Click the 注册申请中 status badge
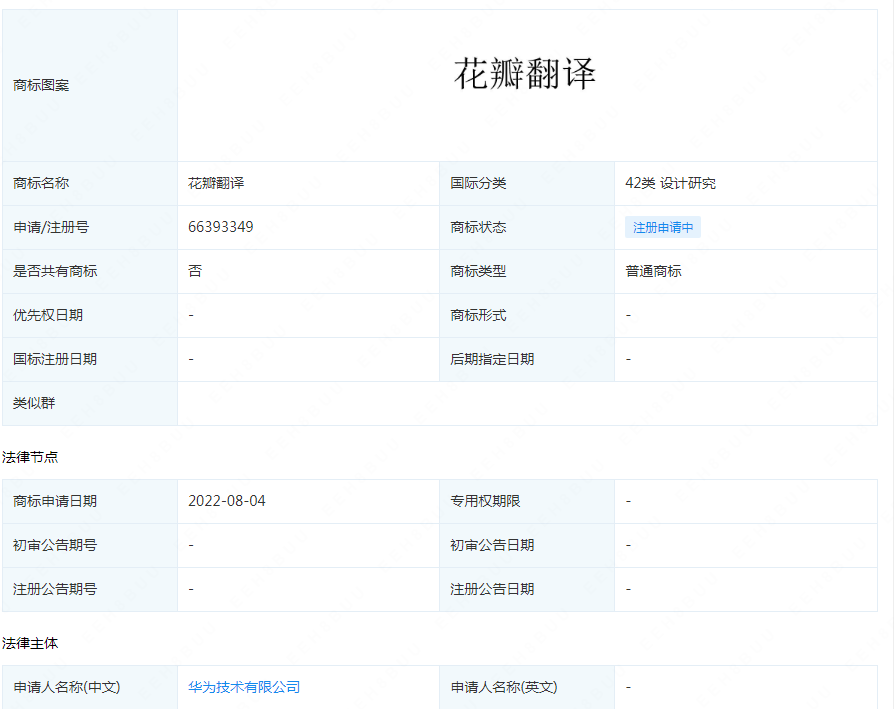 pos(662,227)
